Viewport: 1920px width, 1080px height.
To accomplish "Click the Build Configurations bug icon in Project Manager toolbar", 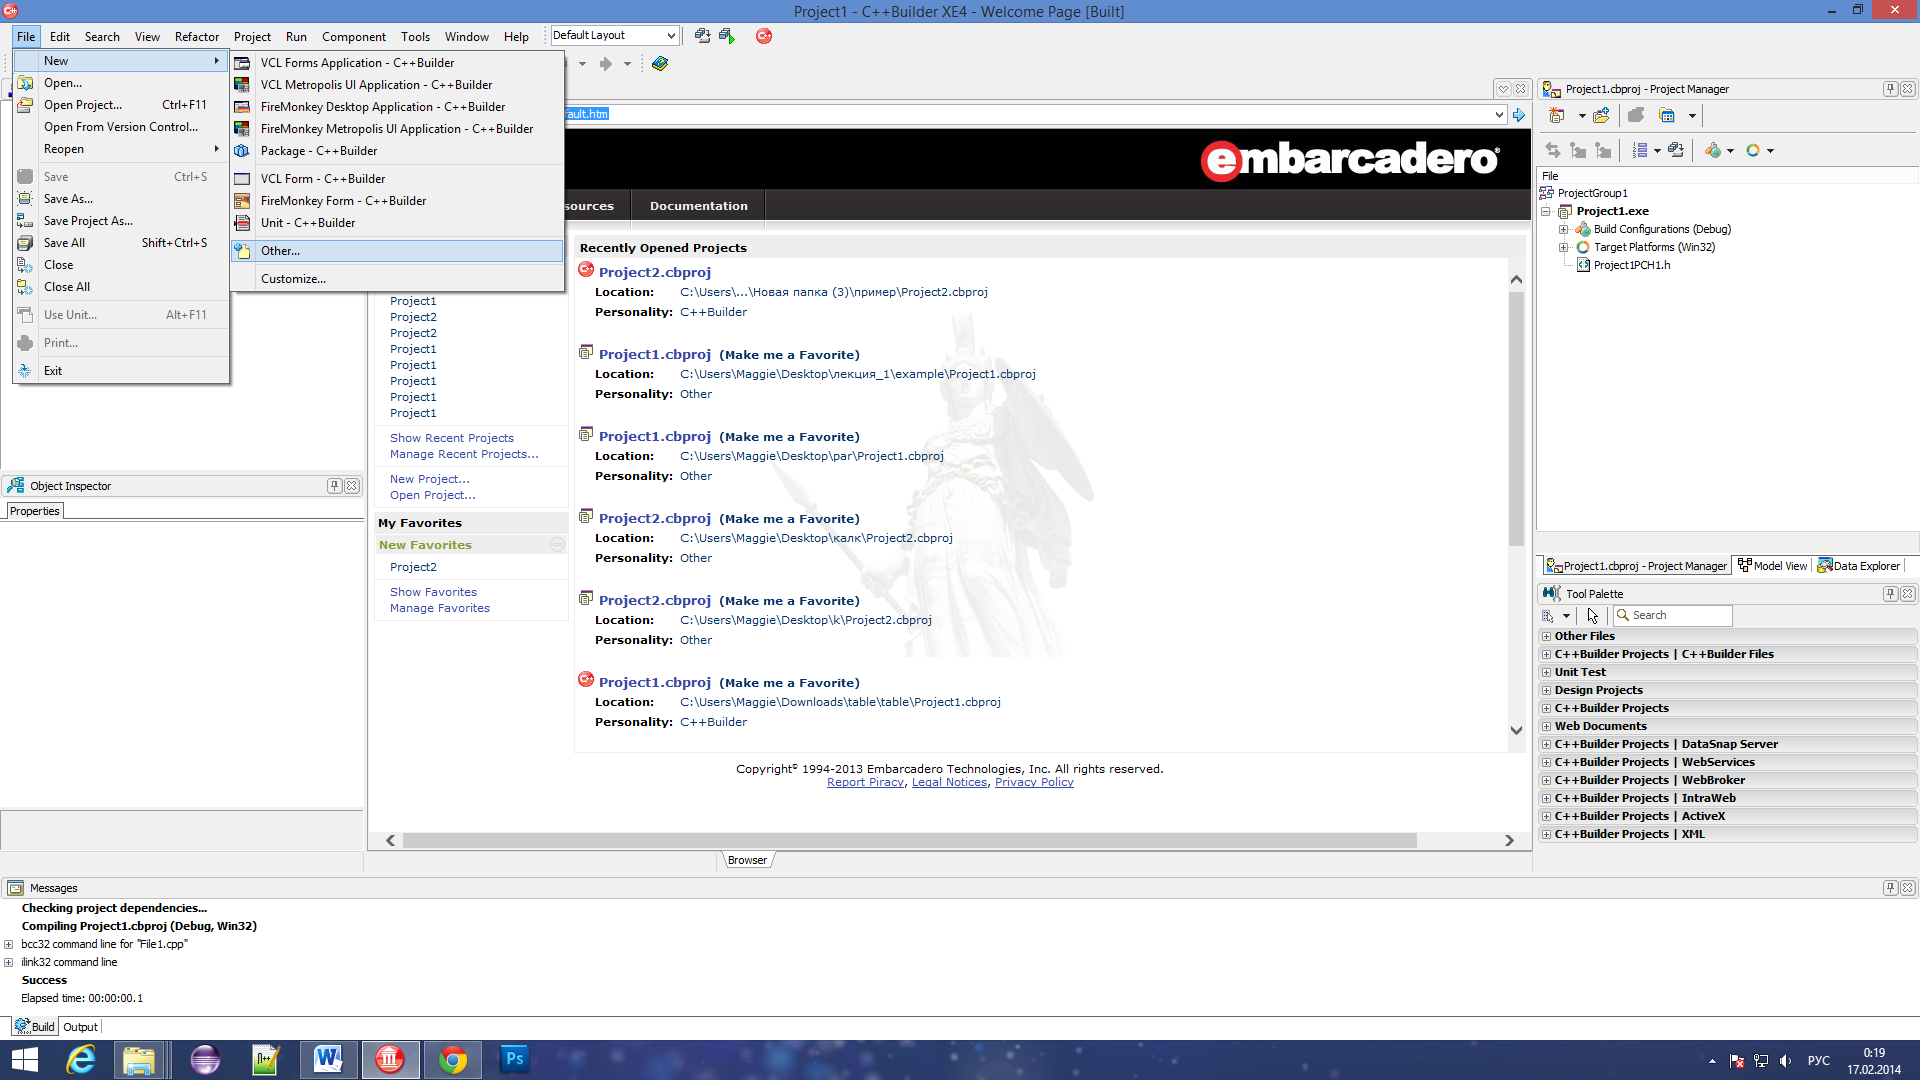I will tap(1713, 151).
